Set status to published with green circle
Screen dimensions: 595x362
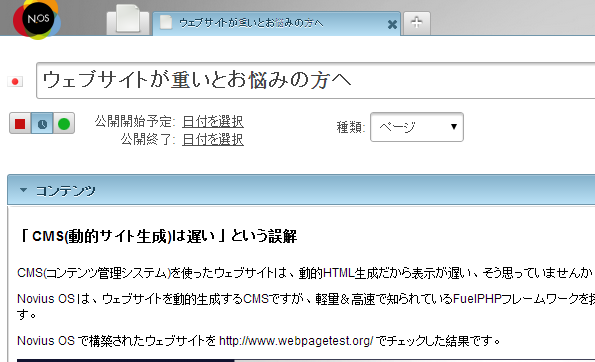pos(64,123)
